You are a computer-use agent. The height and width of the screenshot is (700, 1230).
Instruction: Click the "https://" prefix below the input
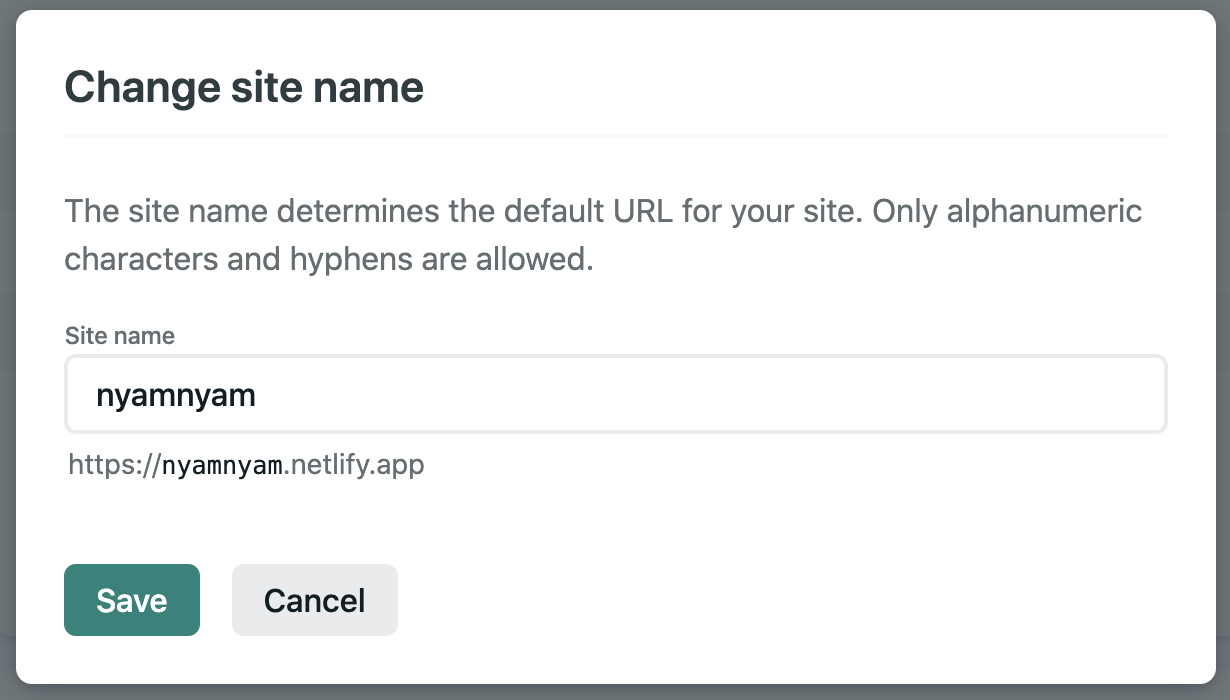114,465
